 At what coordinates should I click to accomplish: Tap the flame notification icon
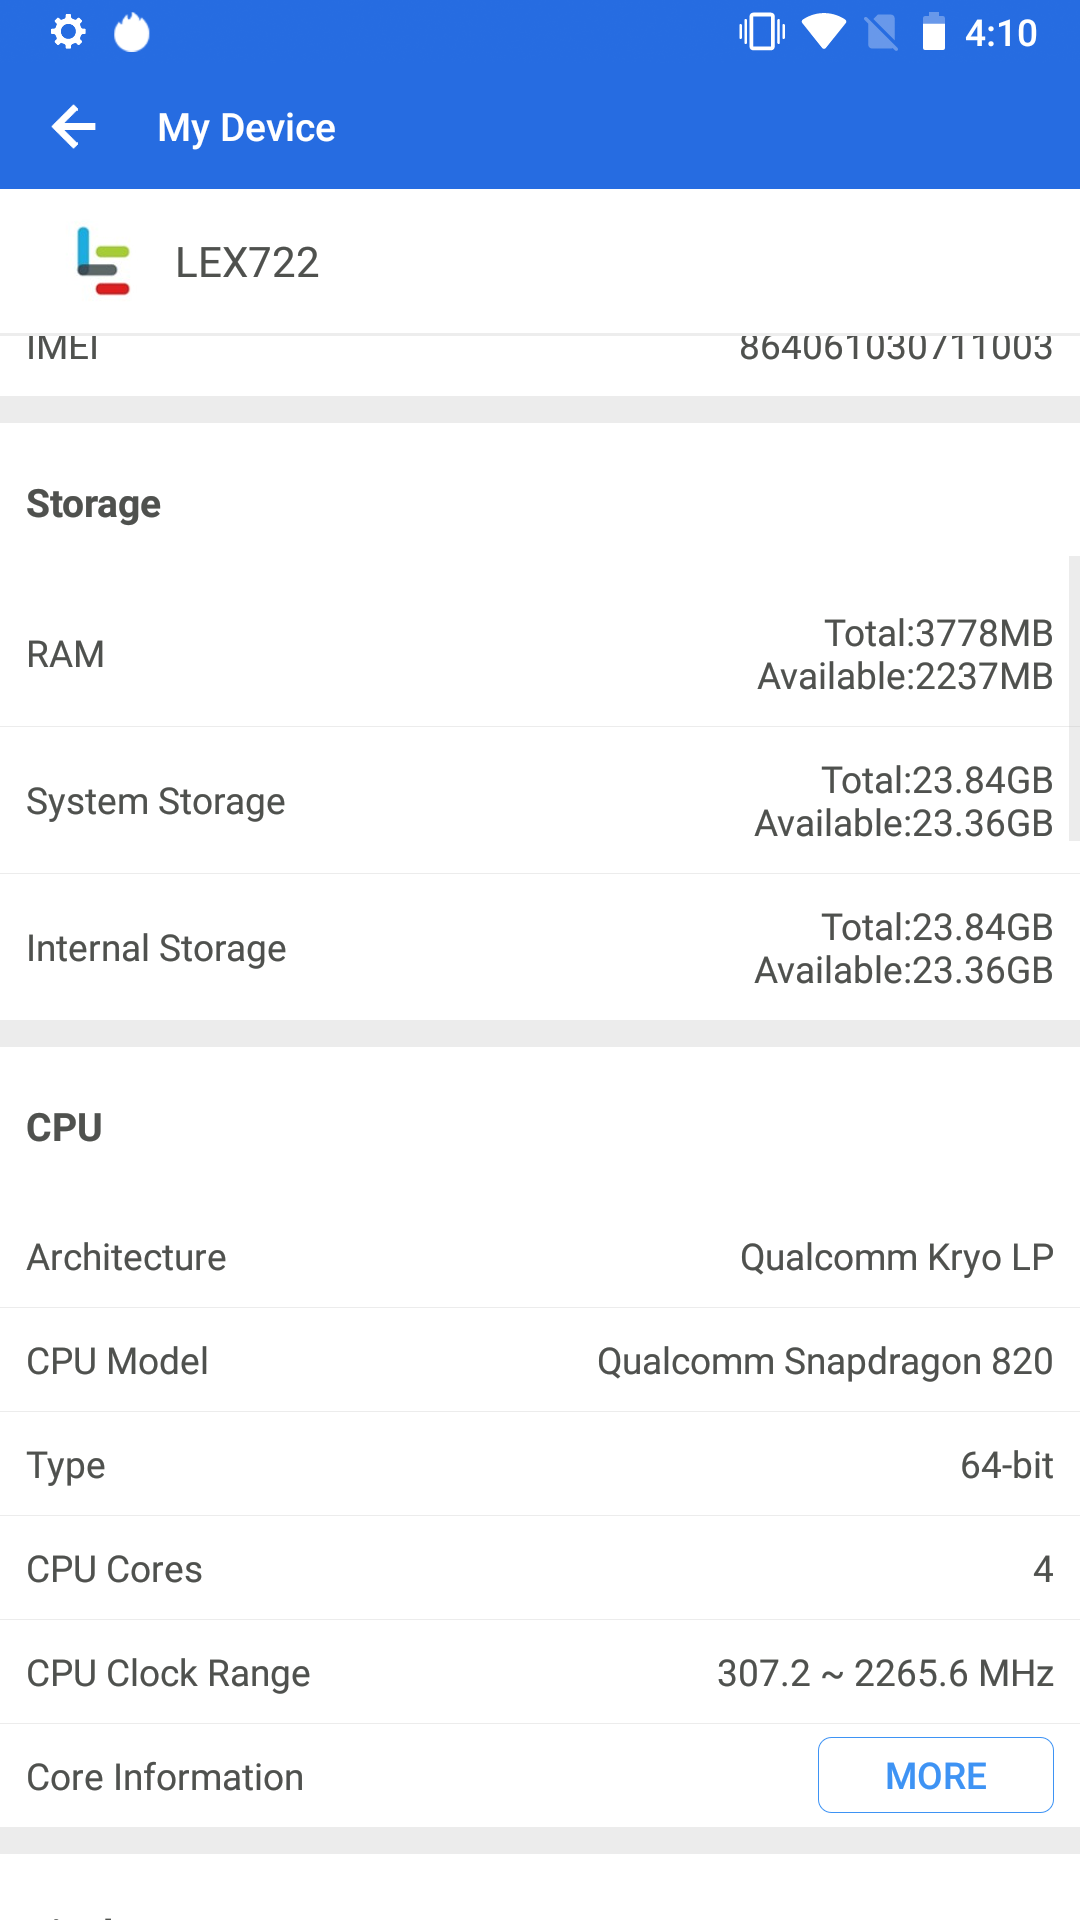click(x=131, y=32)
